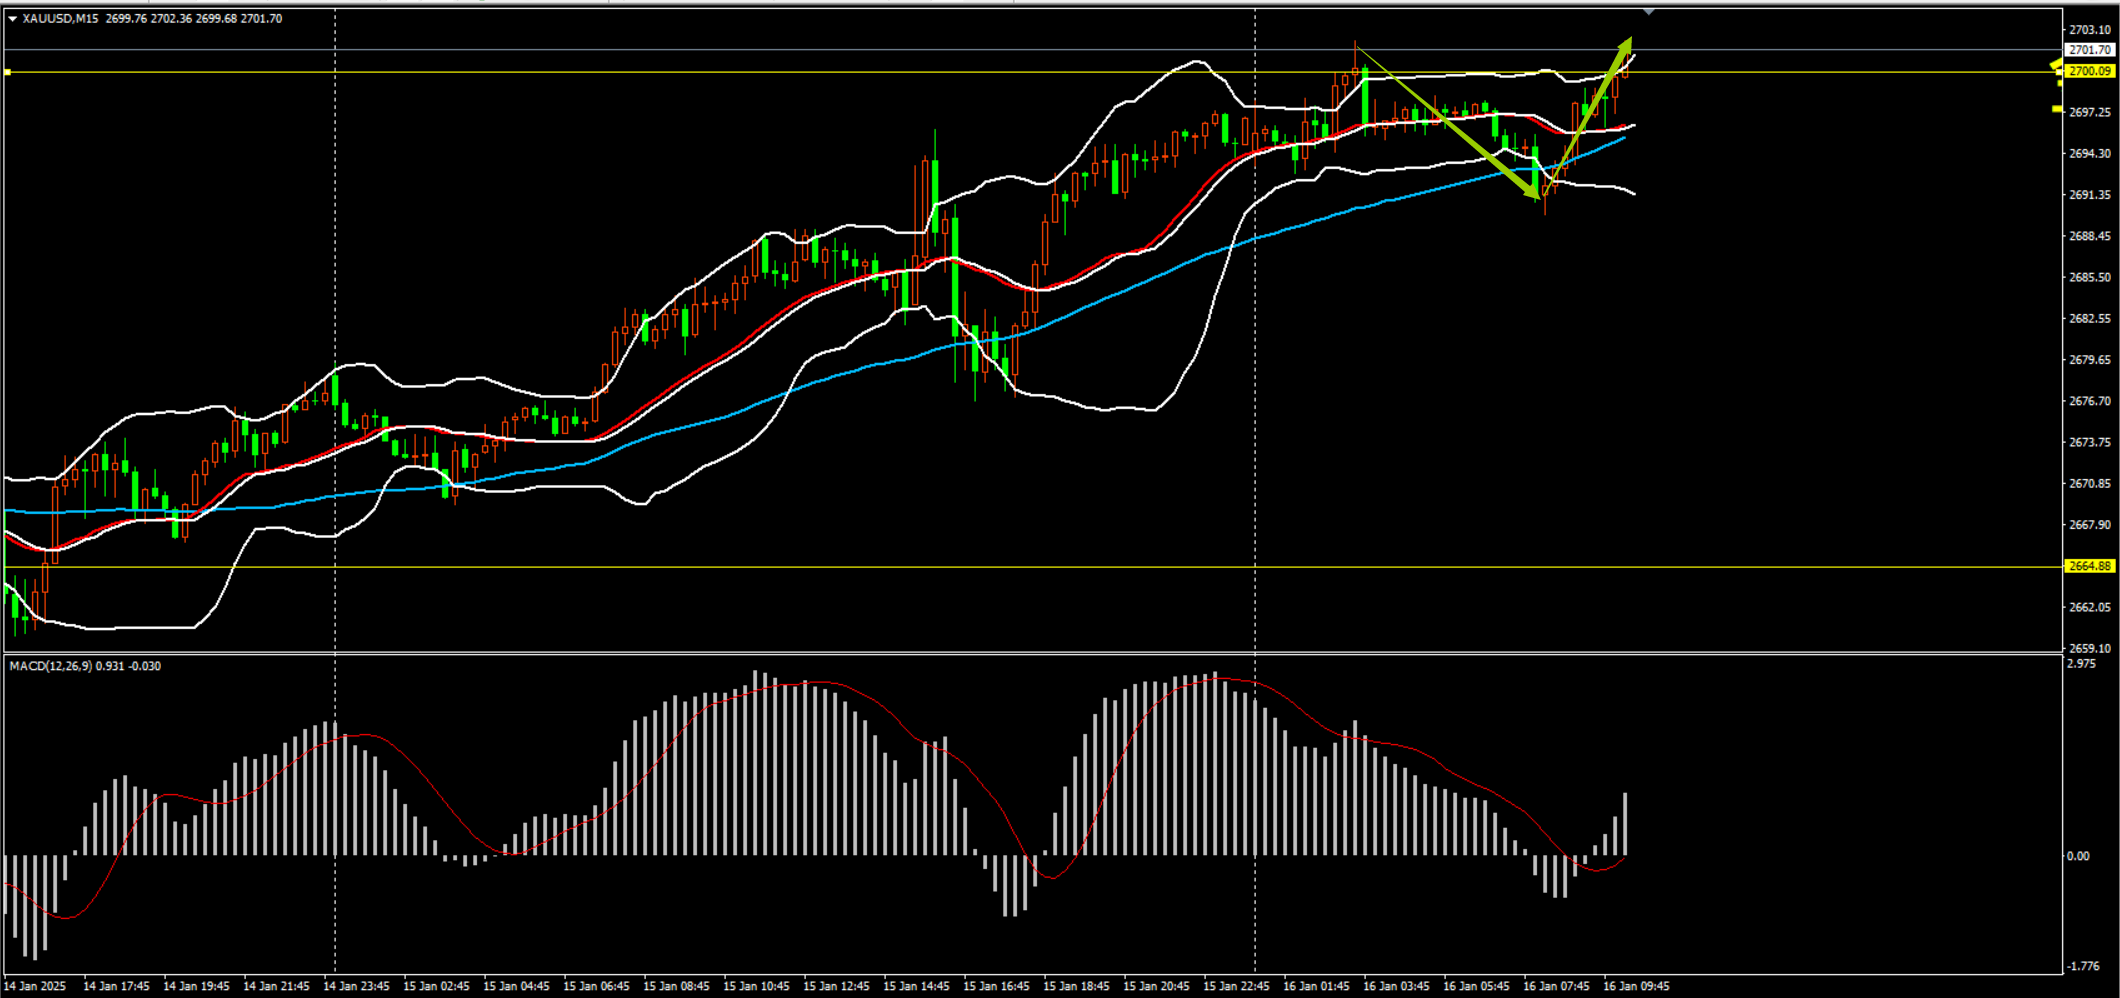Click the 14 Jan 23:45 time label
Image resolution: width=2120 pixels, height=998 pixels.
pos(356,986)
